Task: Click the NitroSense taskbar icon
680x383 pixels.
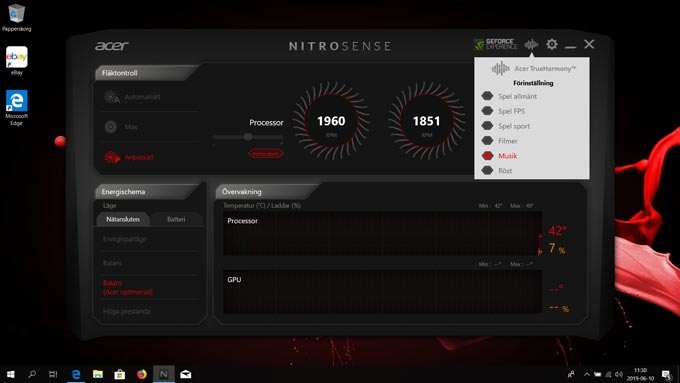Action: 163,374
